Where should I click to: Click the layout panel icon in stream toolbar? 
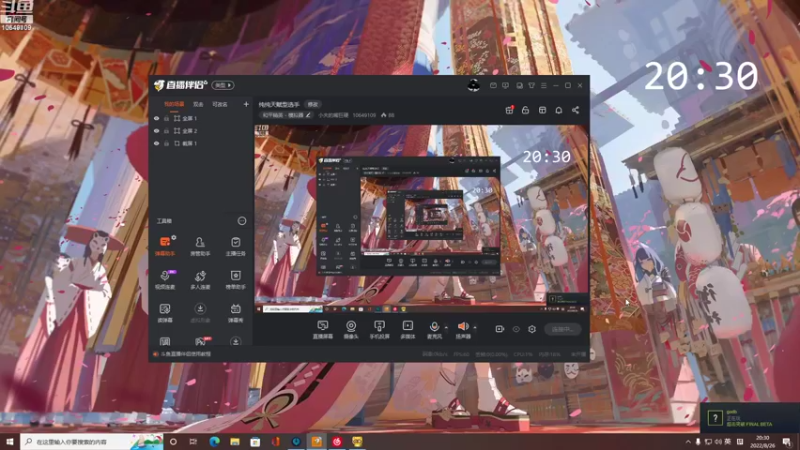point(542,110)
